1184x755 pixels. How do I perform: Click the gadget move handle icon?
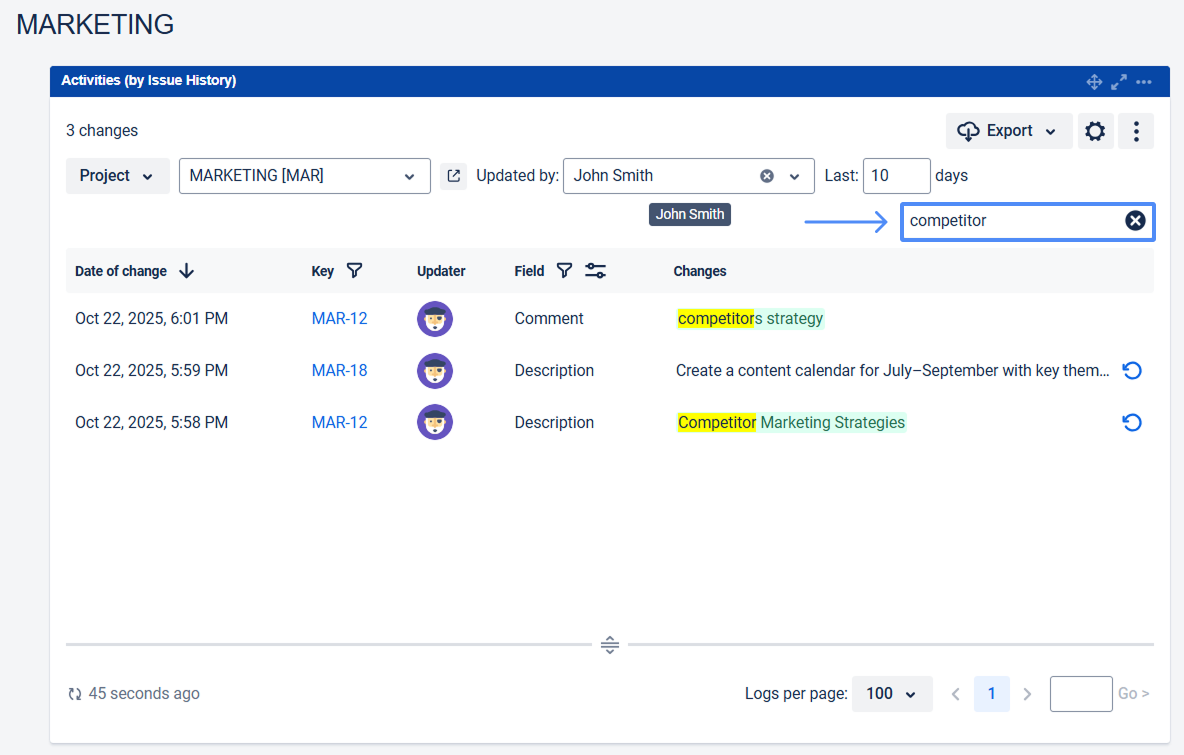tap(1094, 81)
